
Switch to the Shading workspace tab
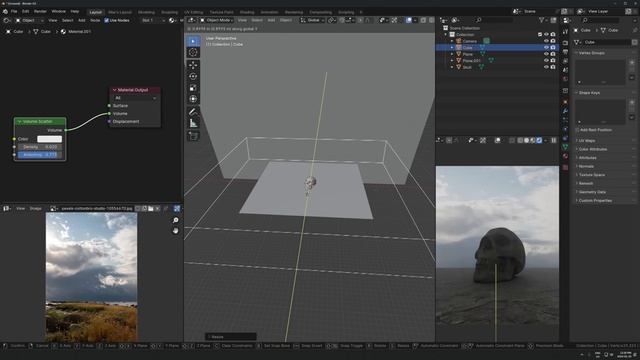(247, 12)
